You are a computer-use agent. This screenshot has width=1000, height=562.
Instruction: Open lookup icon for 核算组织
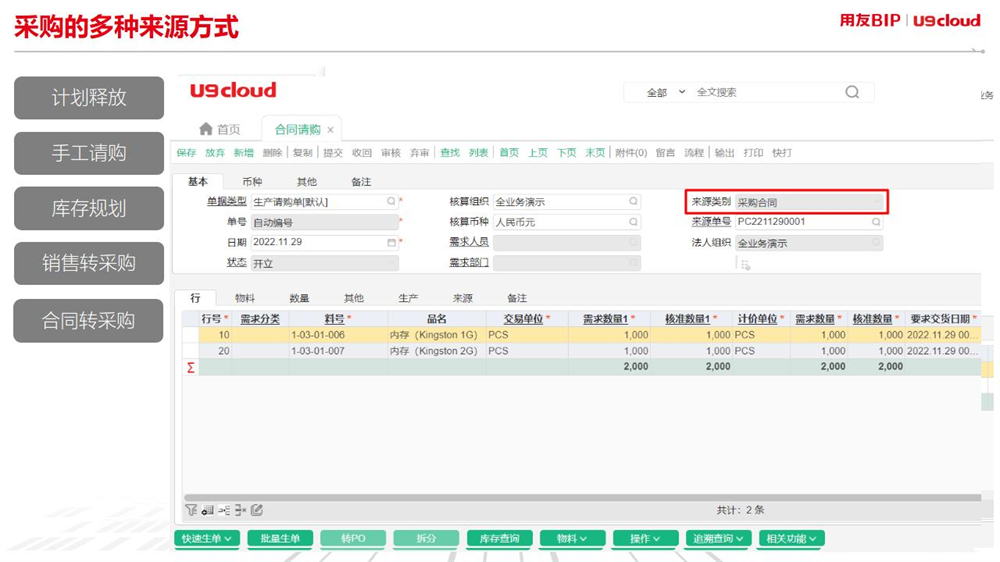tap(633, 202)
